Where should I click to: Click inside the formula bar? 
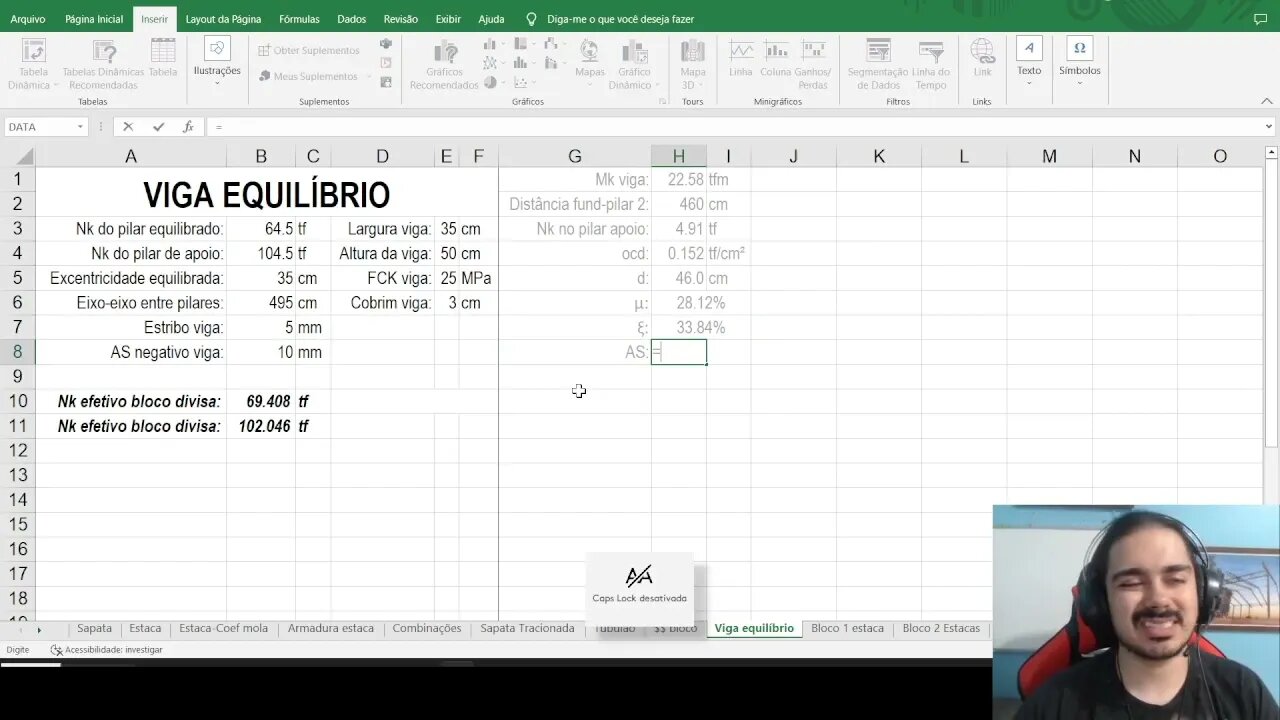point(735,127)
